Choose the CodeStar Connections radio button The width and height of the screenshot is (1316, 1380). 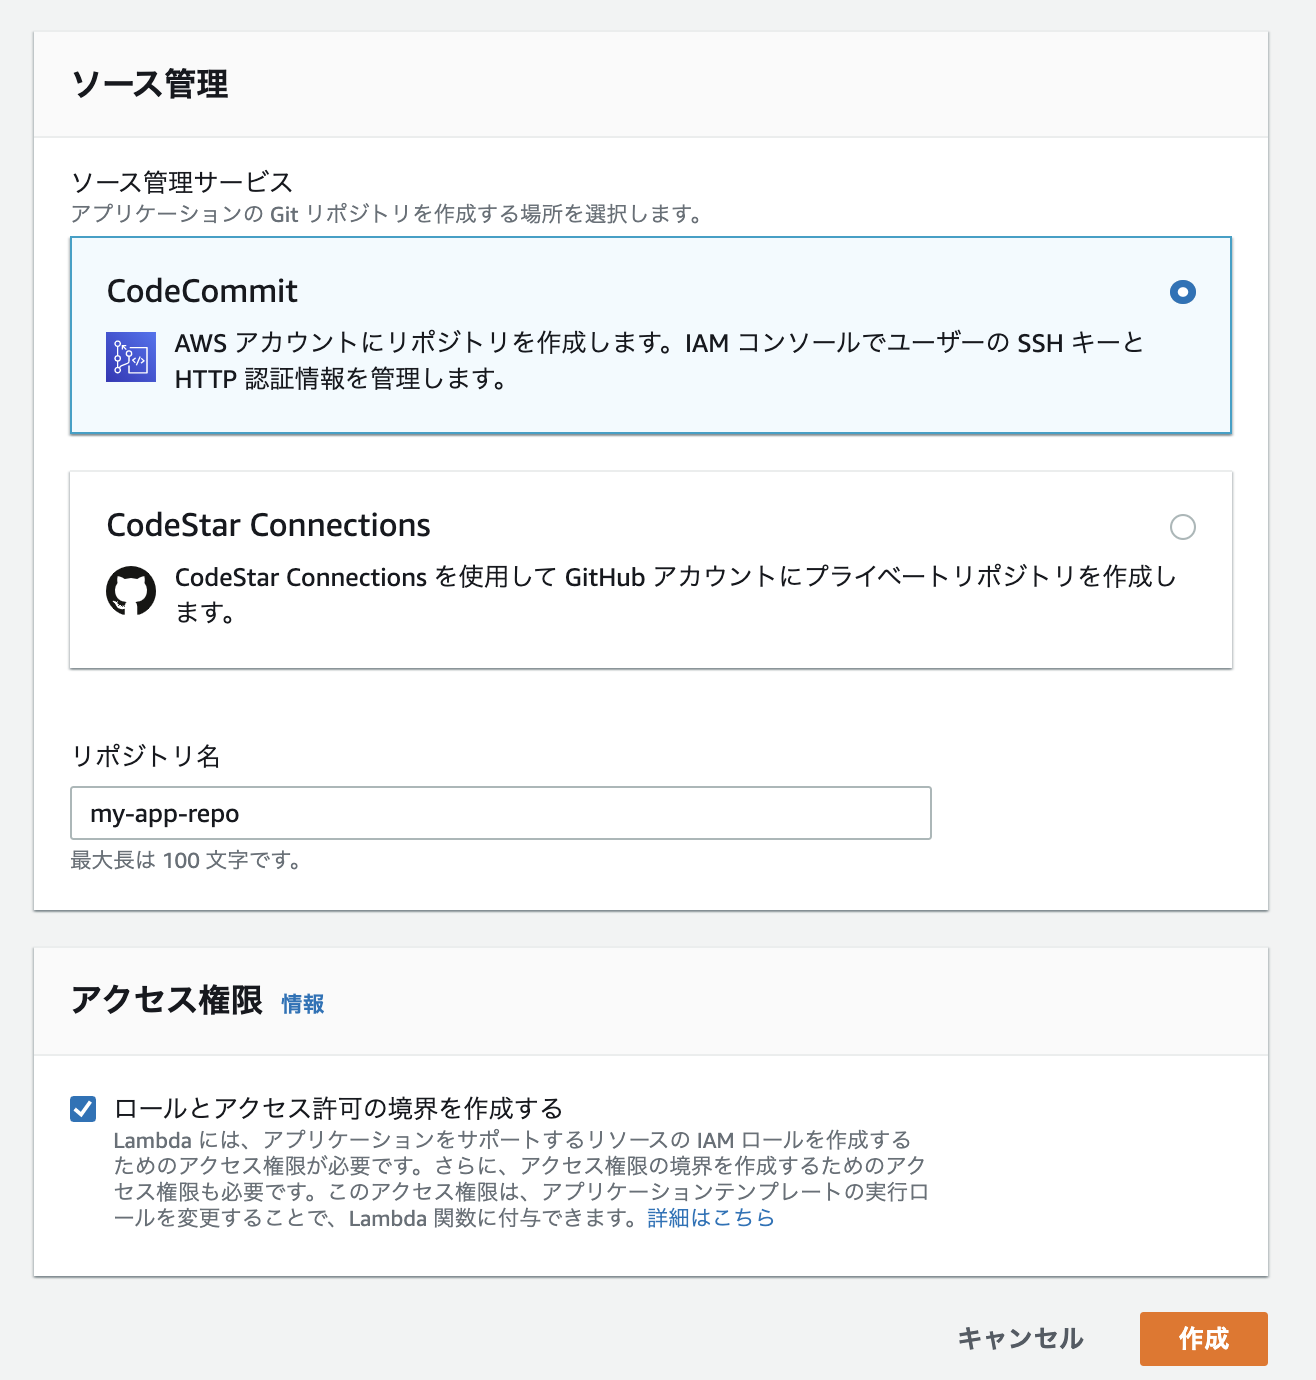1183,528
